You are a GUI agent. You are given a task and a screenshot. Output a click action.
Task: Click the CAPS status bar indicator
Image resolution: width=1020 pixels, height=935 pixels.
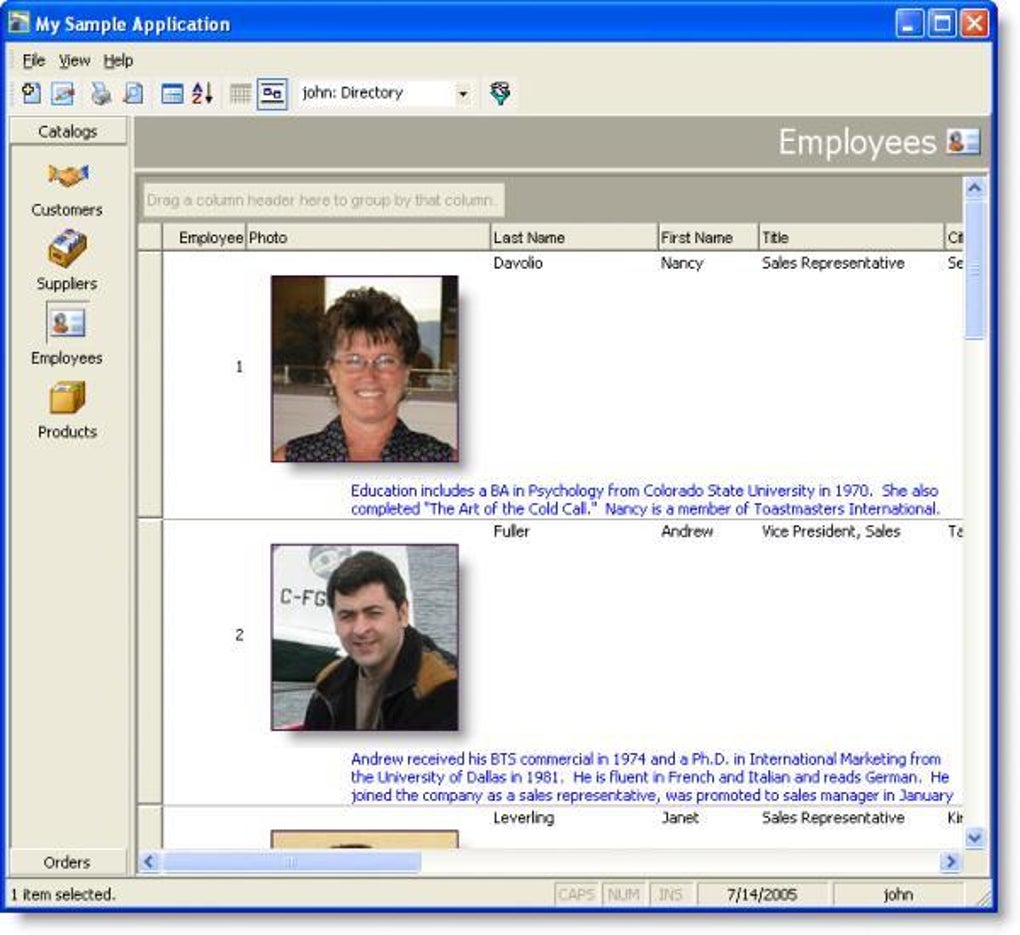click(576, 895)
